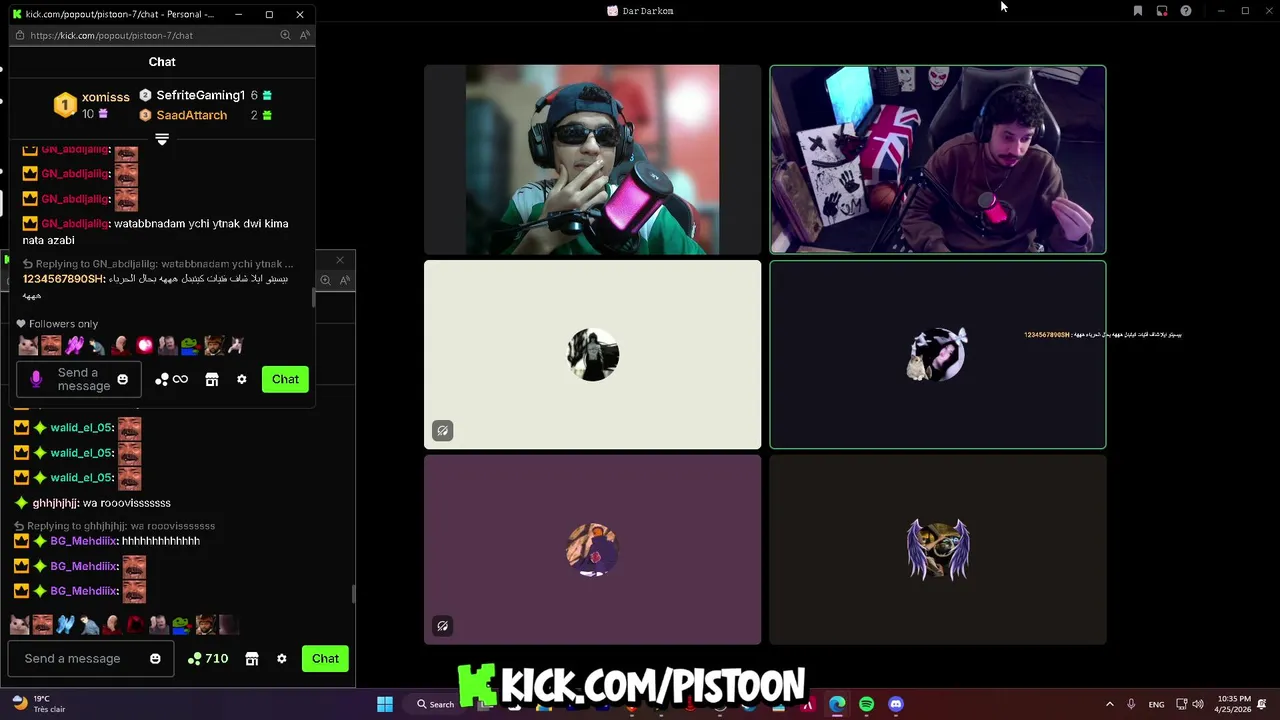
Task: Open the taskbar clock showing 10:35 PM
Action: (1234, 704)
